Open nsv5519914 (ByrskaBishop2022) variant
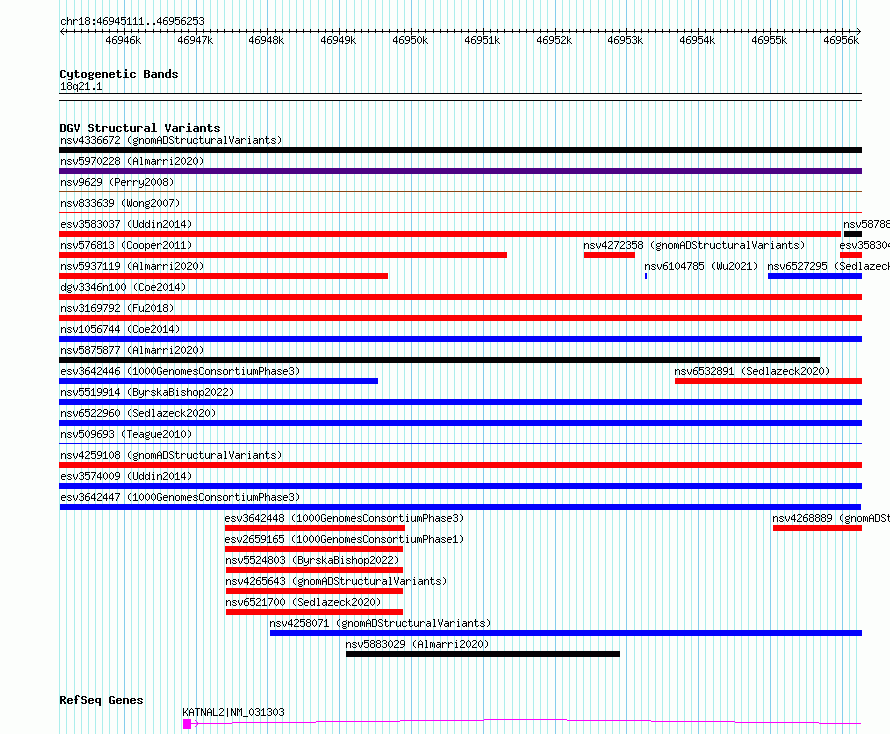The width and height of the screenshot is (890, 734). [x=147, y=392]
